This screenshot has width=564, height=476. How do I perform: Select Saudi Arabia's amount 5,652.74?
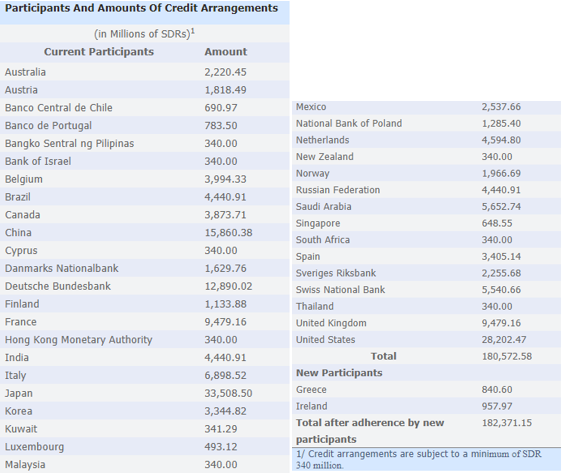(x=501, y=207)
